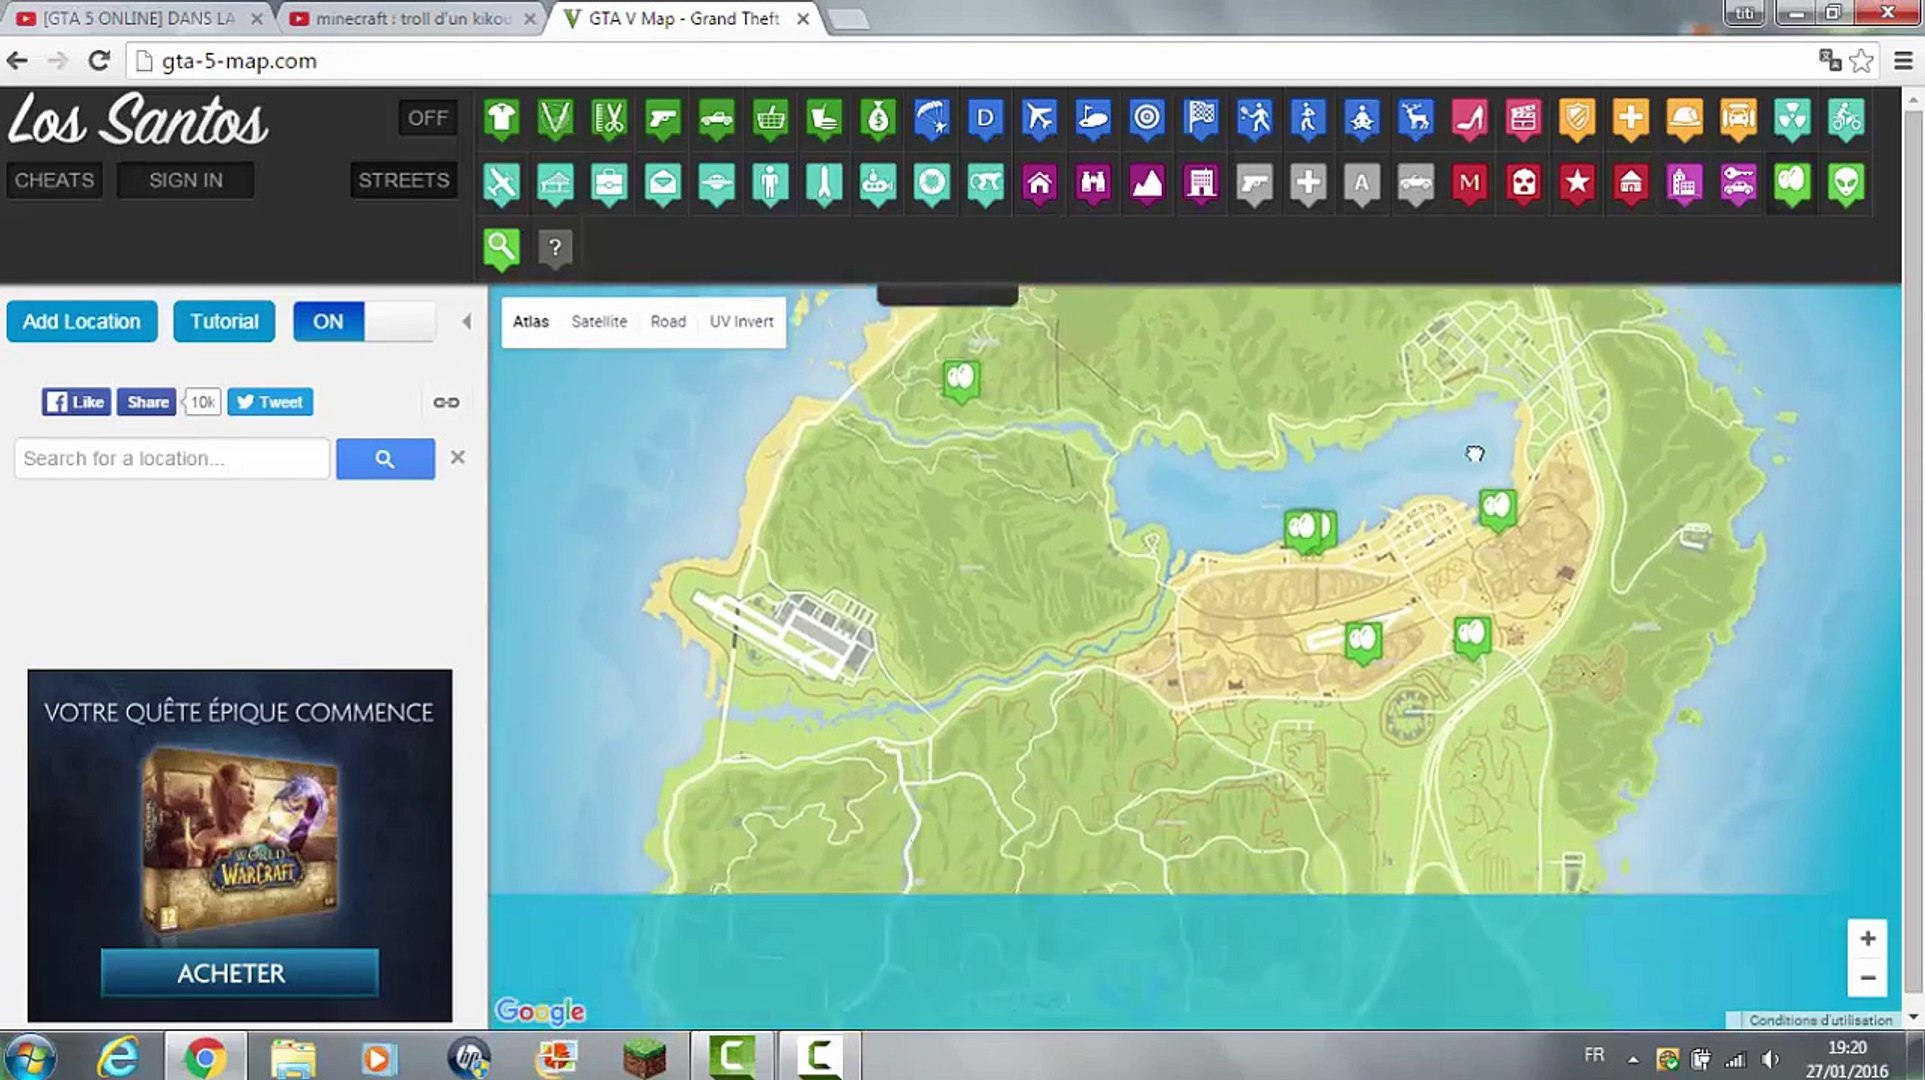Select the checkered race flag marker icon
The height and width of the screenshot is (1080, 1925).
pyautogui.click(x=1201, y=119)
